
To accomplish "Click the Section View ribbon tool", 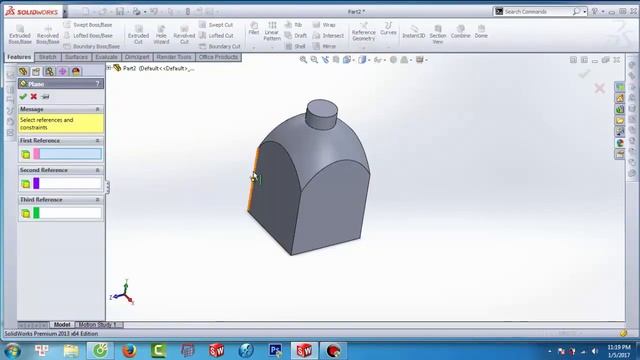I will [x=438, y=33].
